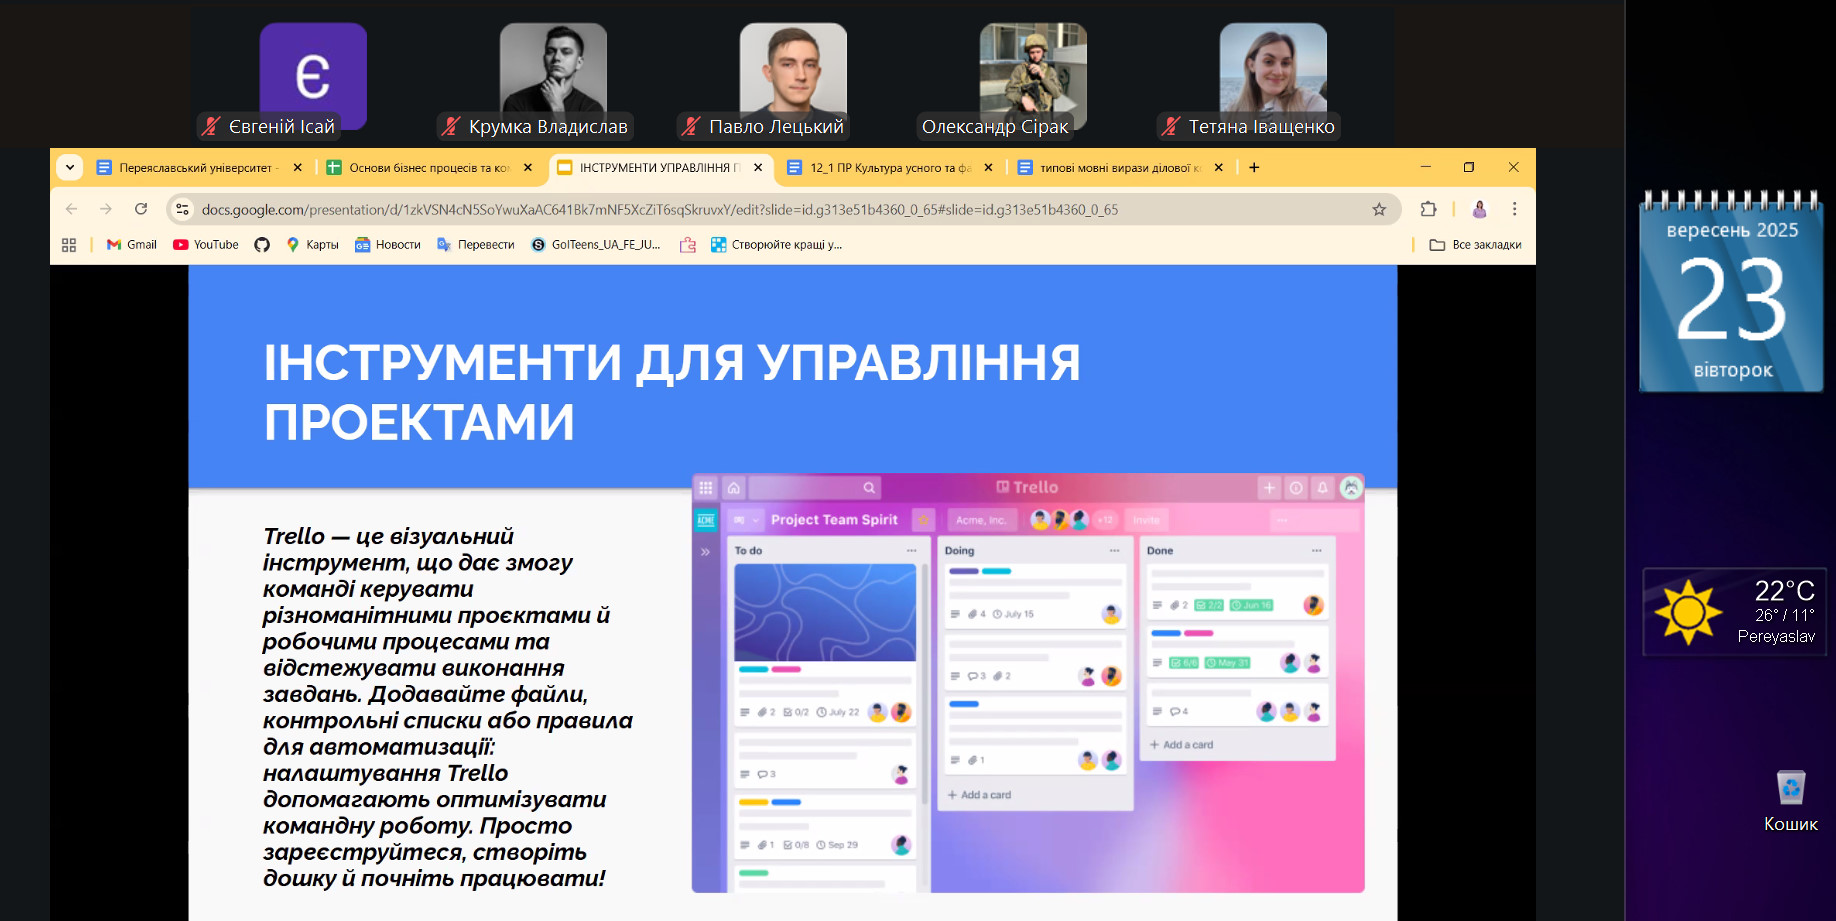
Task: Open the browser Extensions puzzle icon
Action: (1428, 209)
